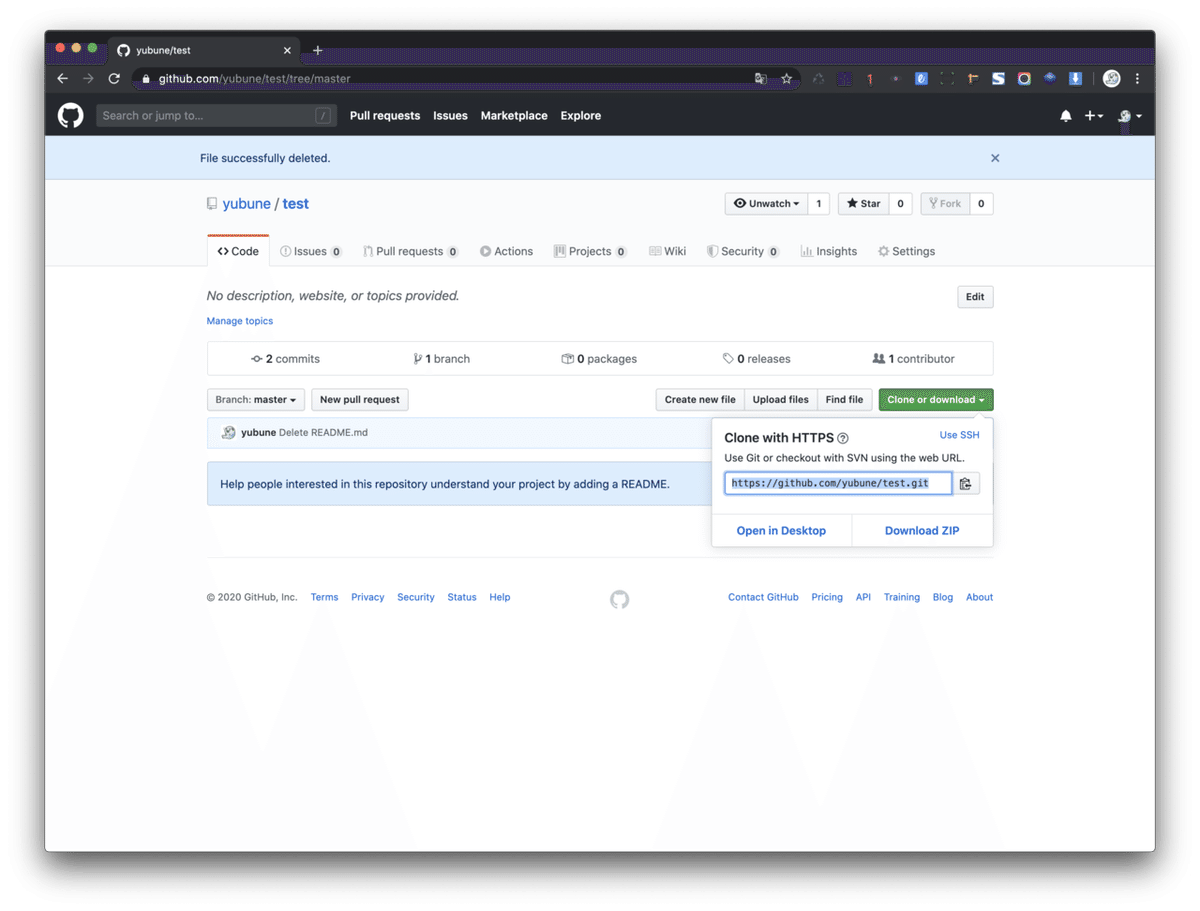
Task: Click Download ZIP
Action: 922,531
